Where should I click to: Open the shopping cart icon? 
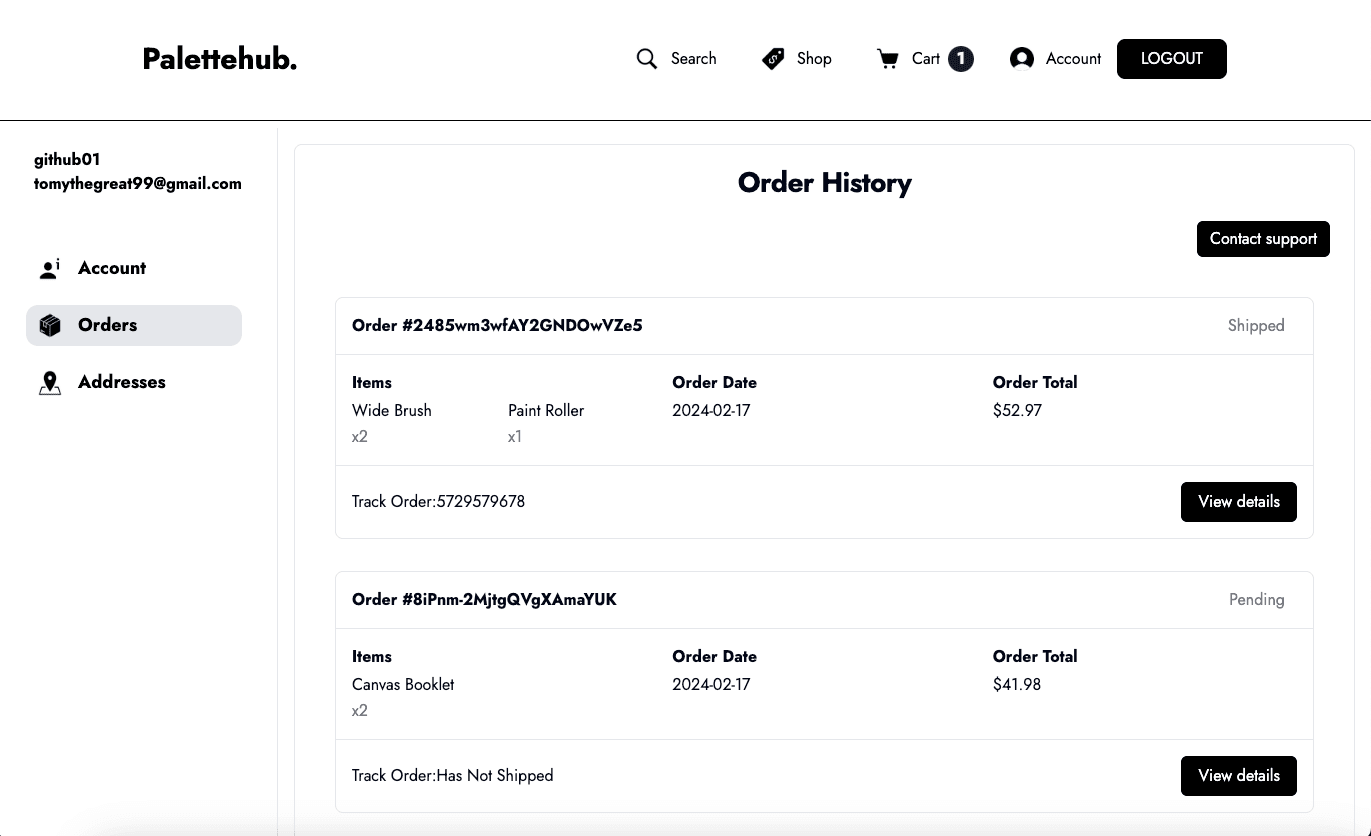887,59
